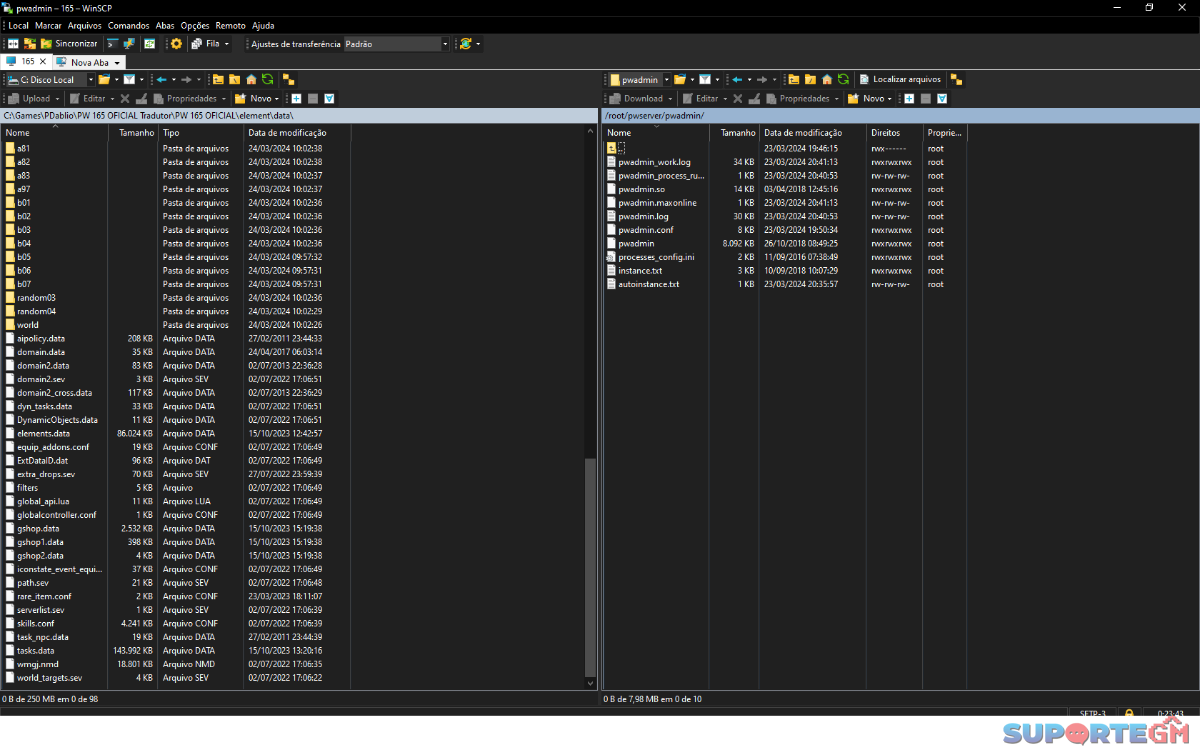Screen dimensions: 1200x750
Task: Go back in remote panel history
Action: pyautogui.click(x=737, y=80)
